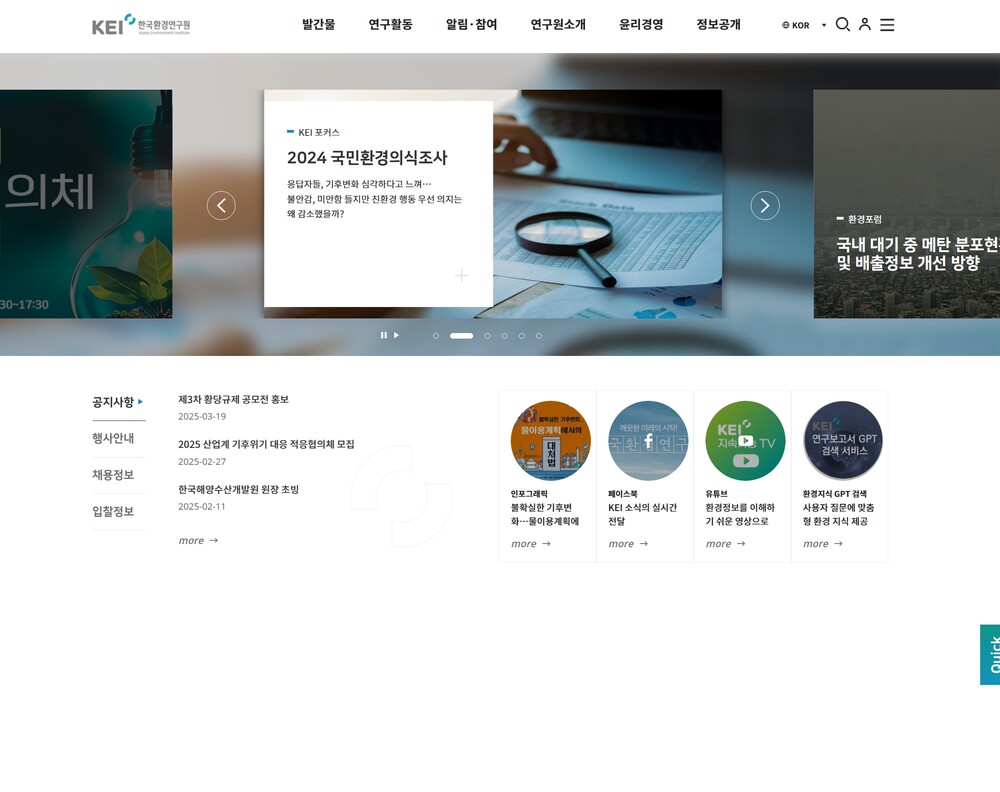Viewport: 1000px width, 792px height.
Task: Open the Quick side panel tab
Action: (990, 655)
